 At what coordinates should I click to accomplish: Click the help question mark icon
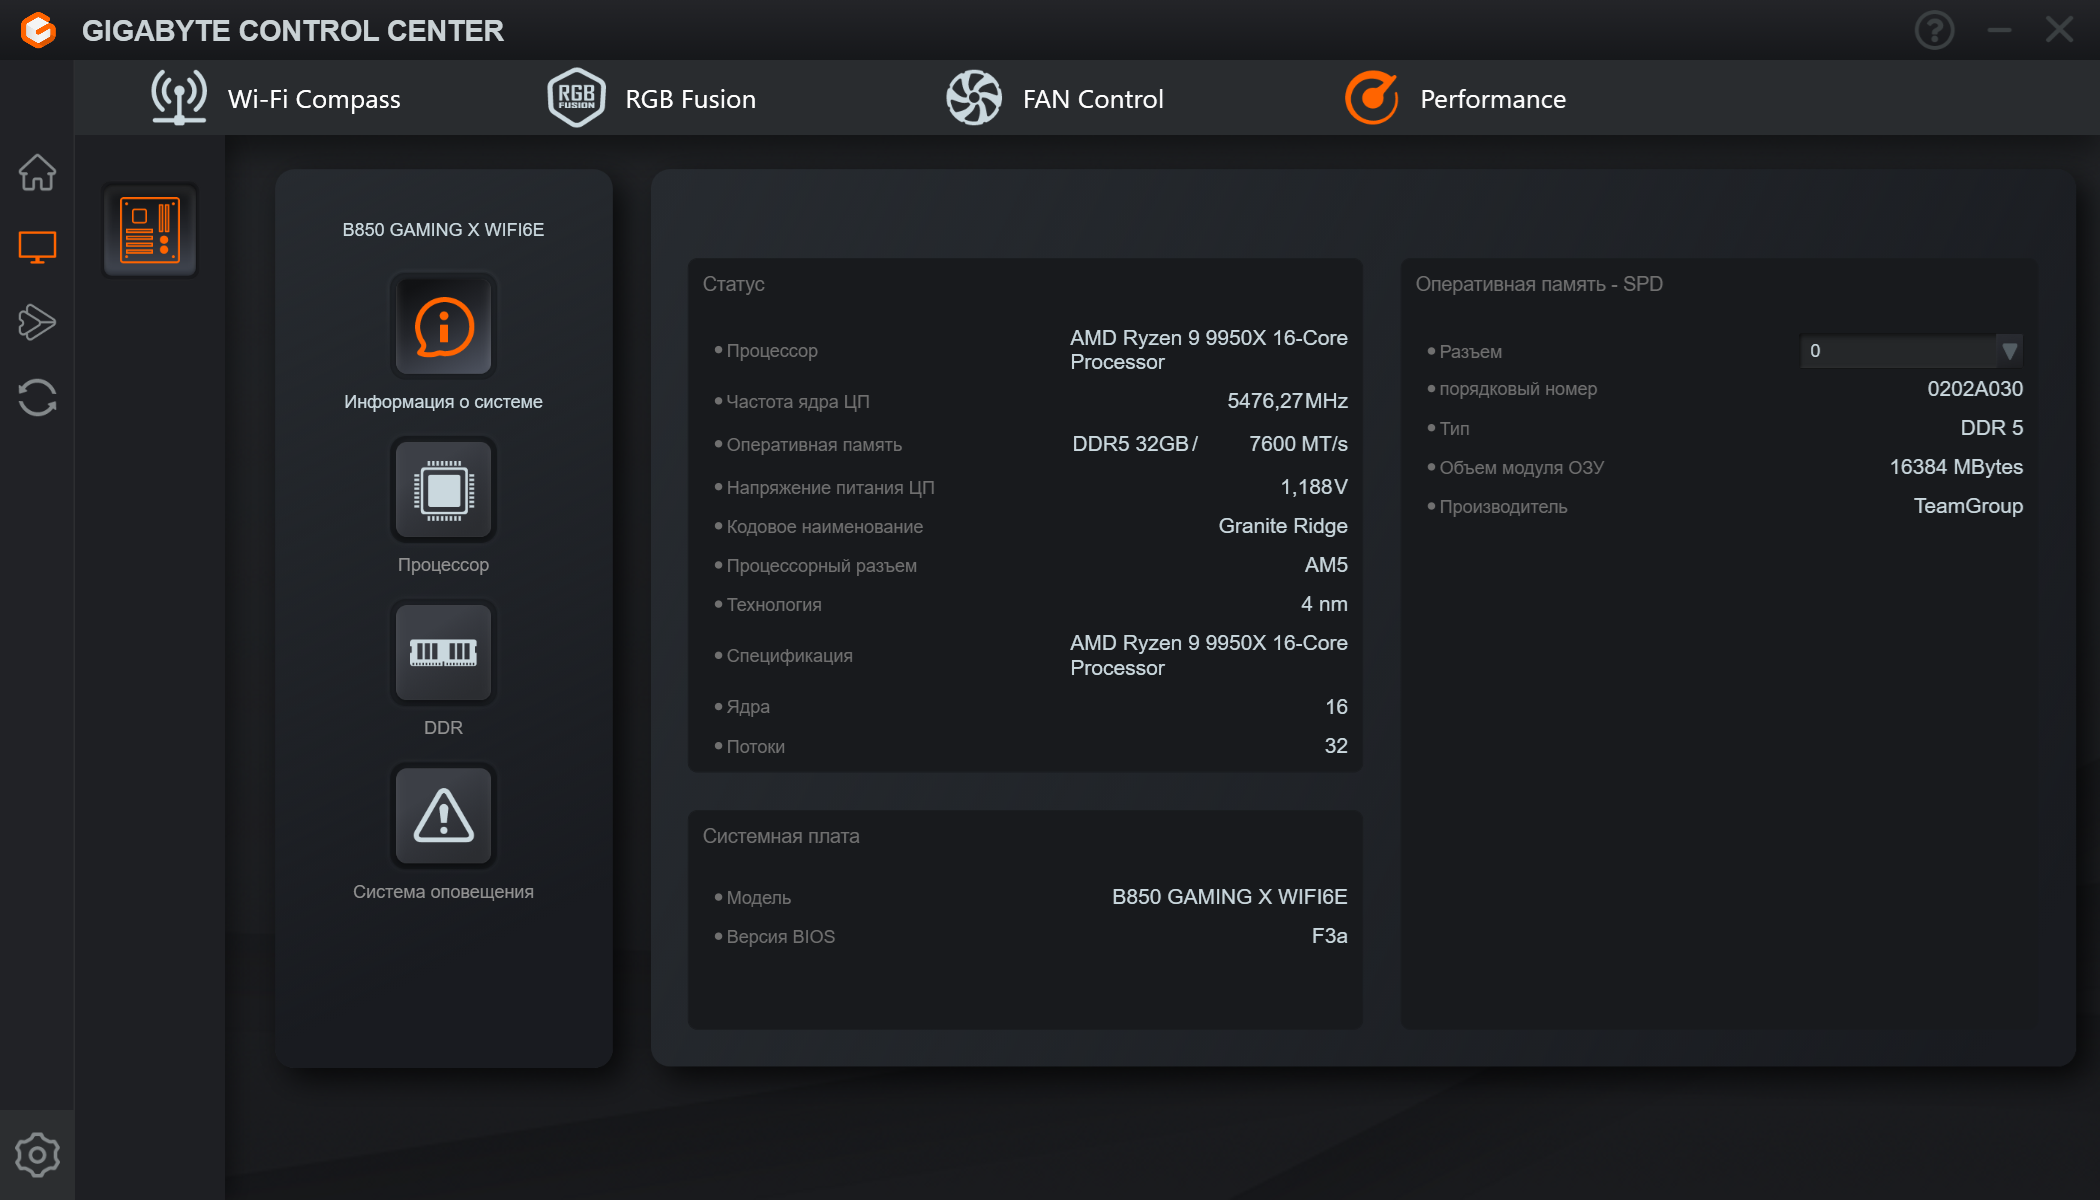tap(1934, 30)
